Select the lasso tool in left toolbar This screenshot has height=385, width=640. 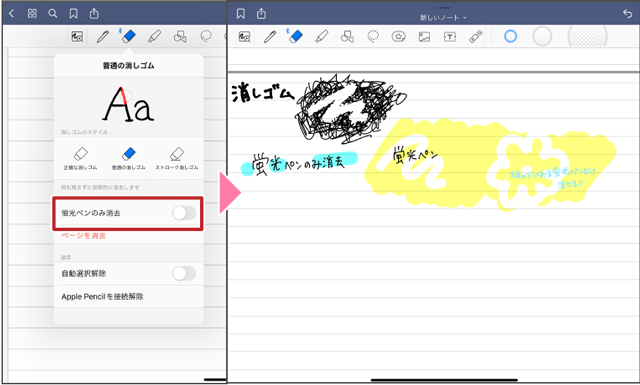pyautogui.click(x=206, y=37)
